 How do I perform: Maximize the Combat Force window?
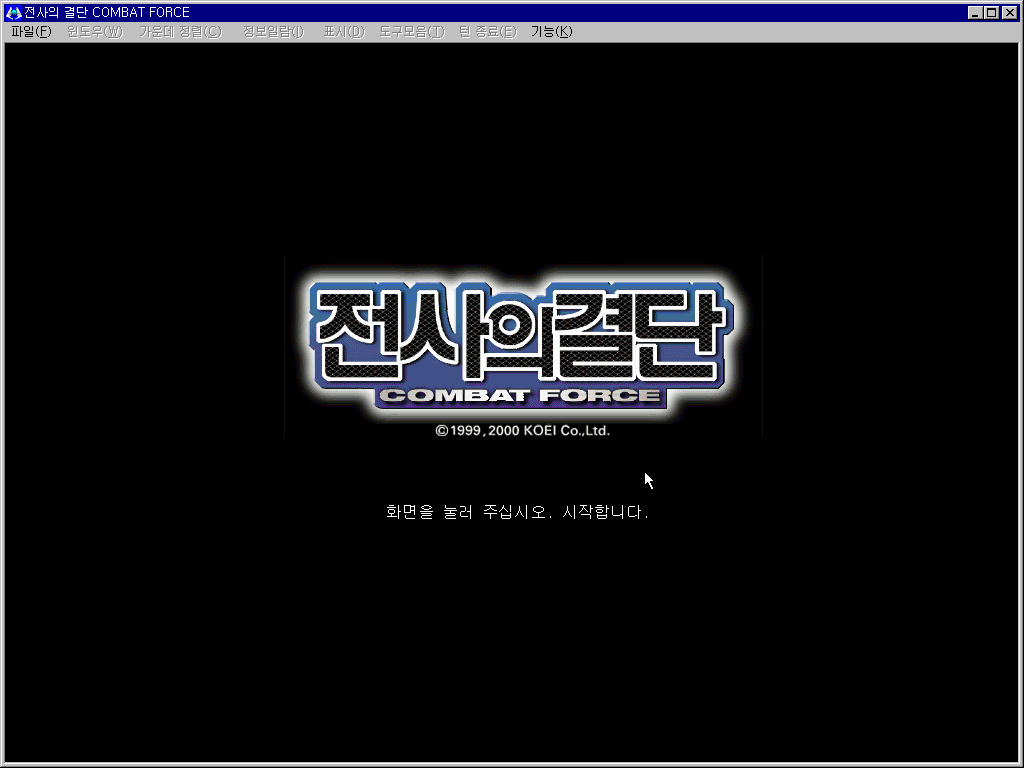(x=991, y=12)
